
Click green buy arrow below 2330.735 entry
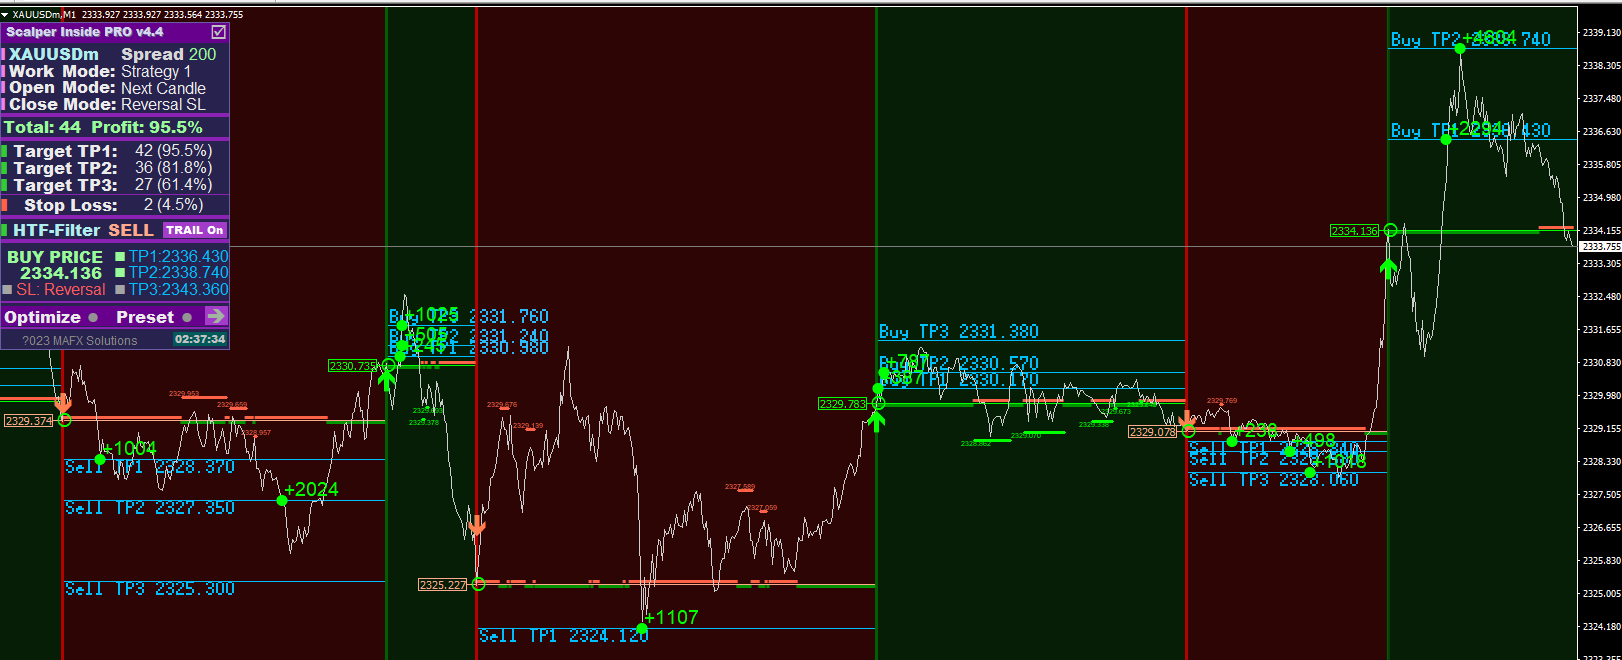click(386, 380)
